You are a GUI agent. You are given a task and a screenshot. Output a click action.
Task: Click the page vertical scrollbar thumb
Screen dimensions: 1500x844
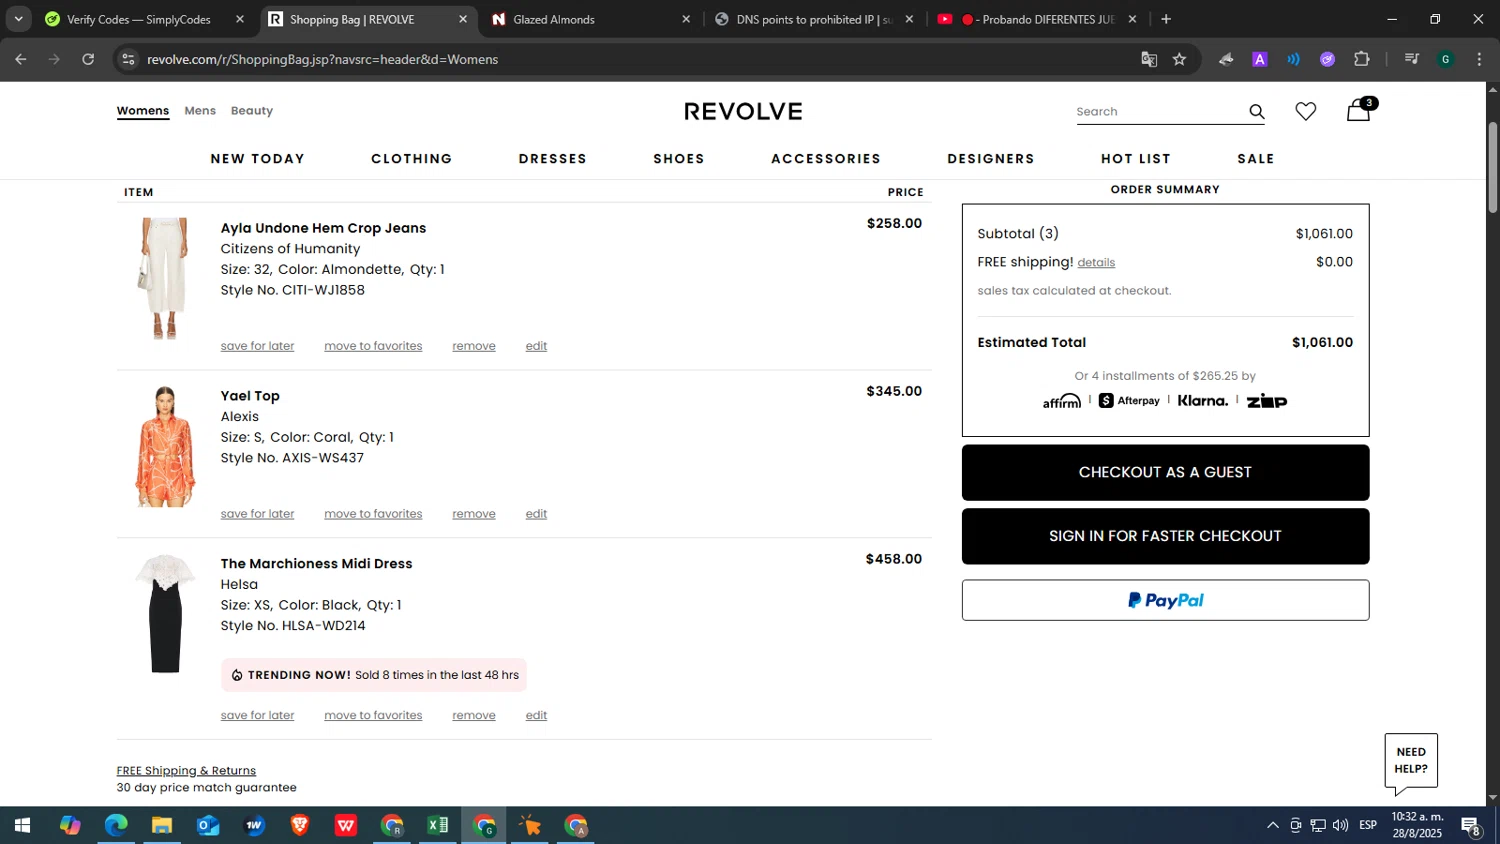[x=1493, y=167]
